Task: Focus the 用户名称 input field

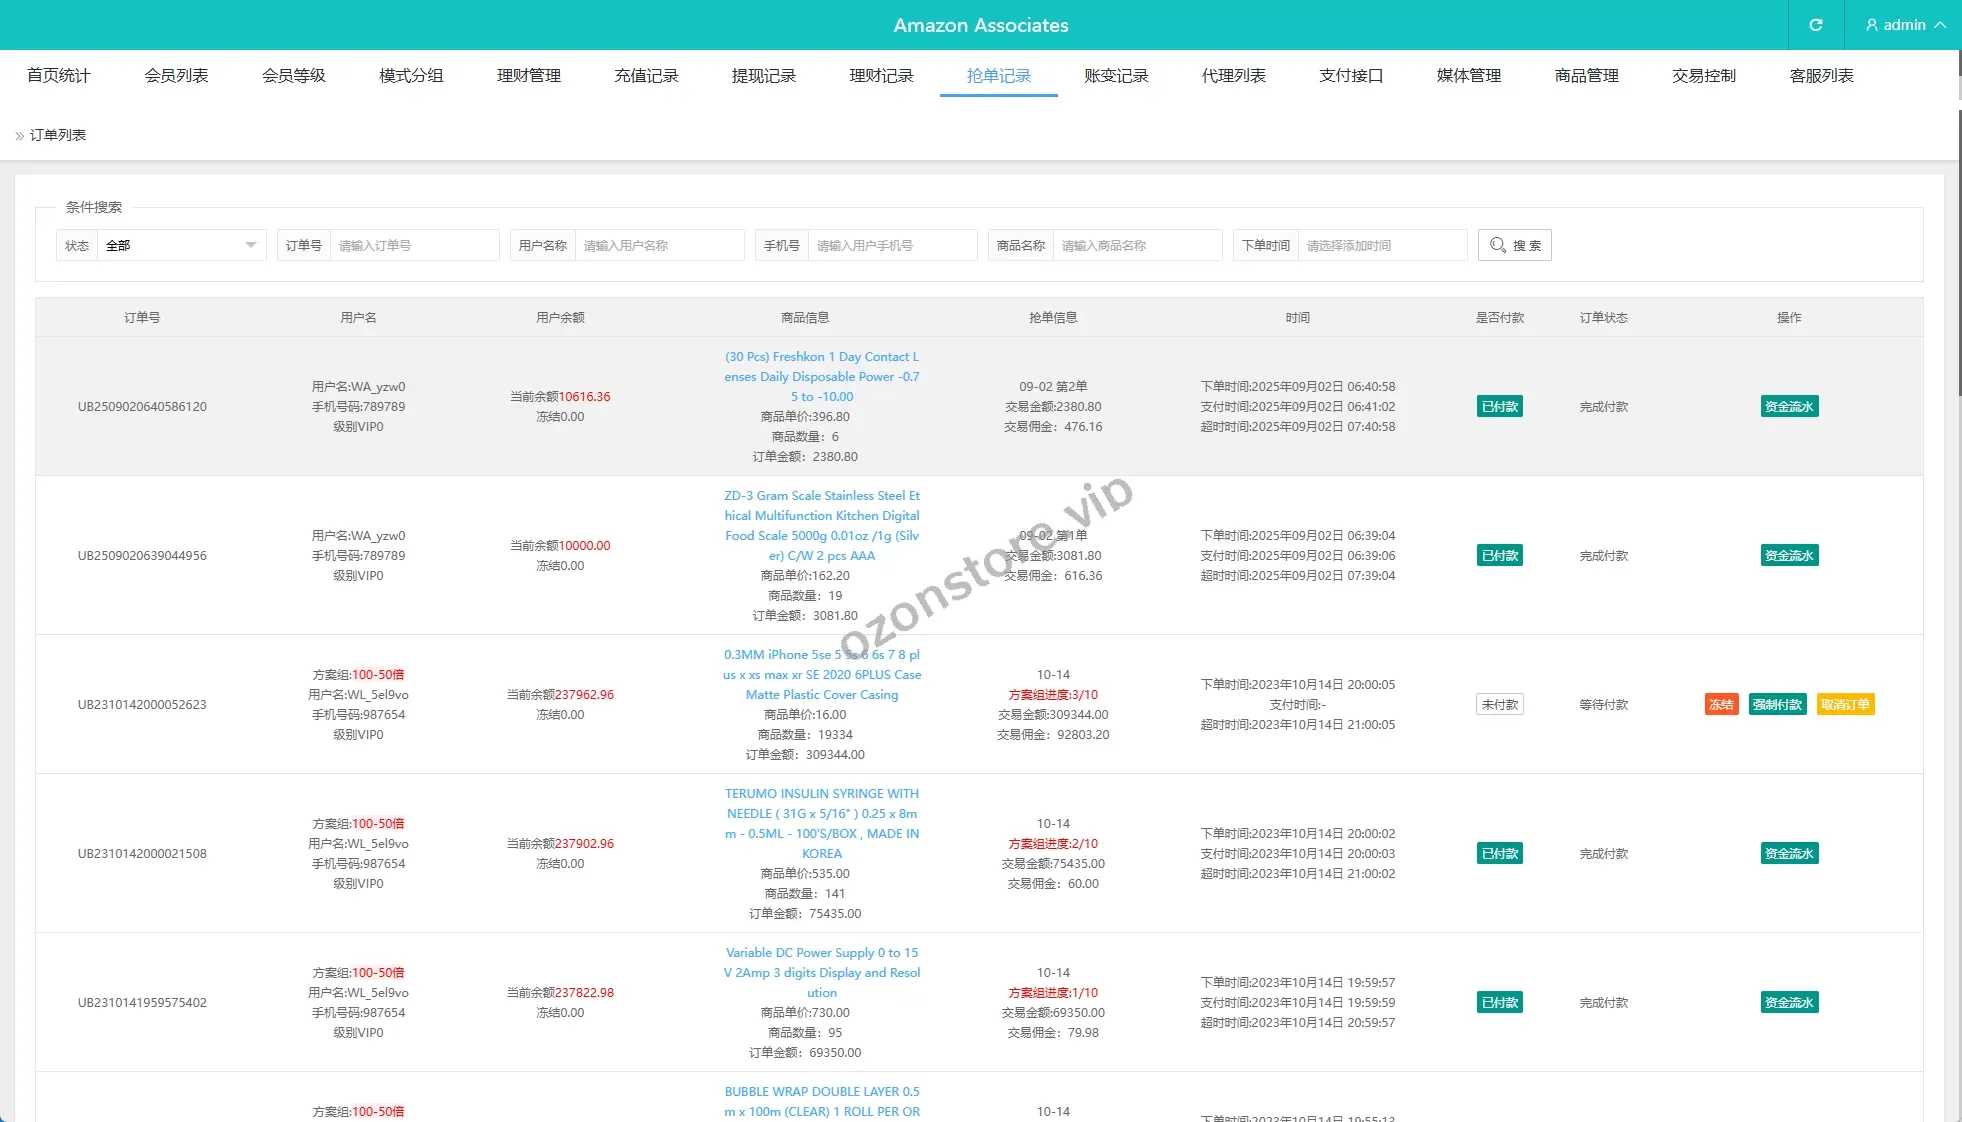Action: coord(658,245)
